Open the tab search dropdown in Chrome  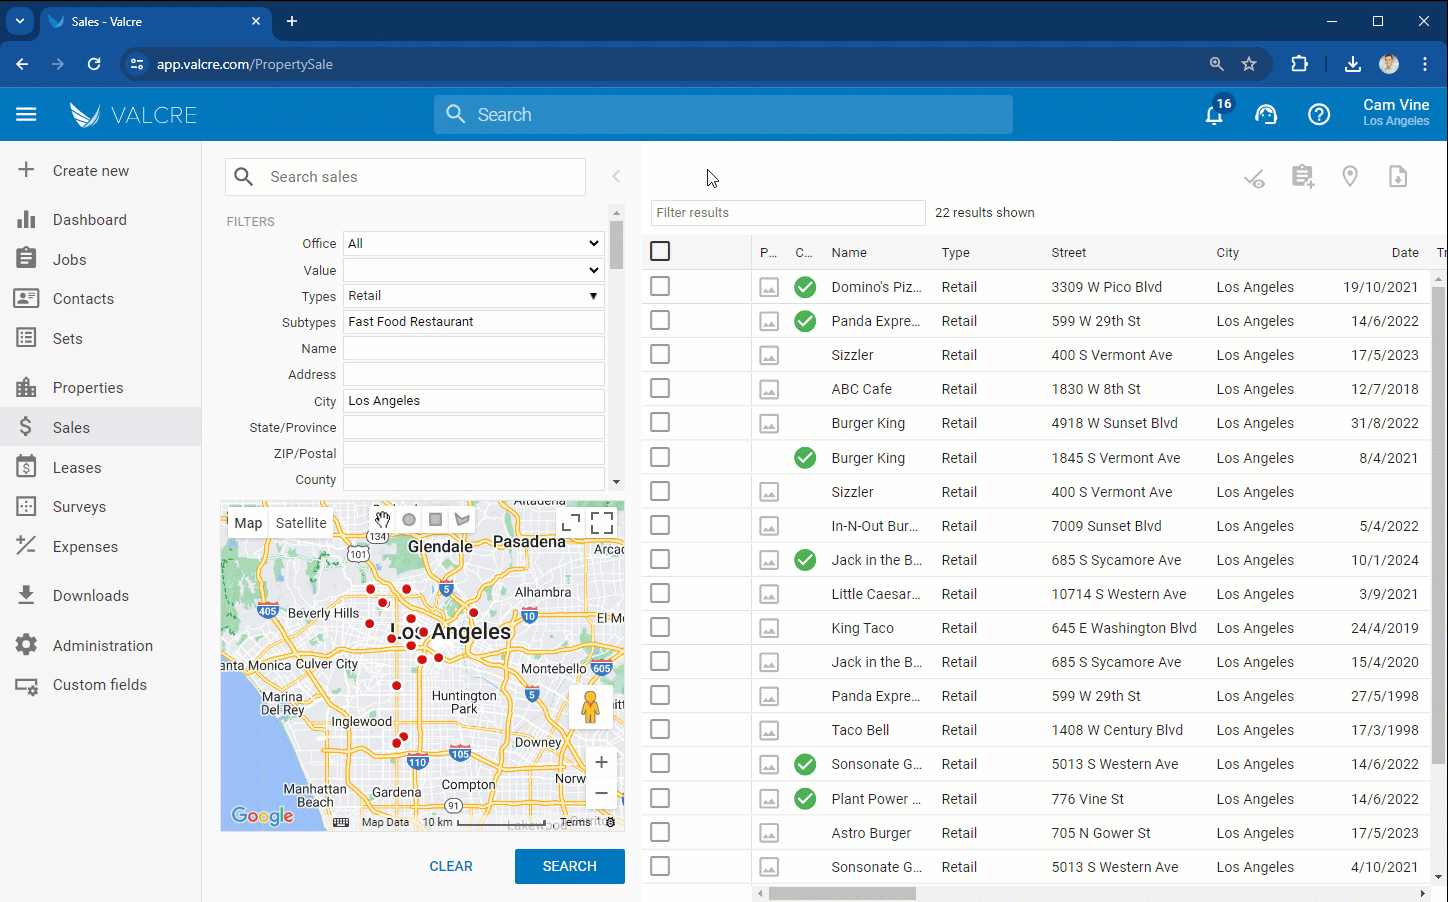coord(19,21)
